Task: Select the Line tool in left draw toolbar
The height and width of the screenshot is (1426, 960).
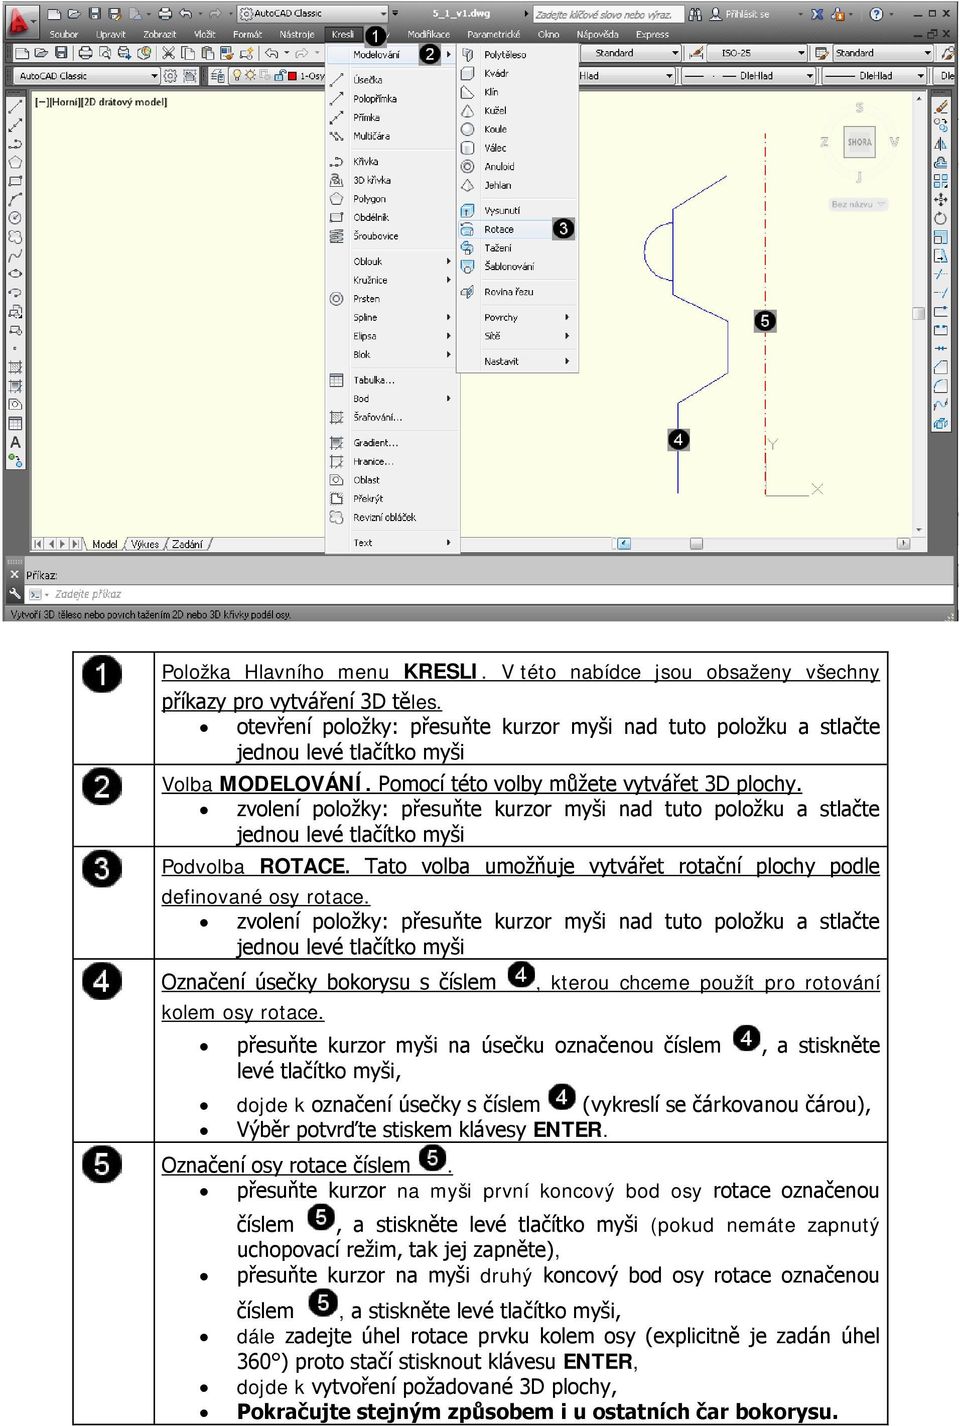Action: point(15,106)
